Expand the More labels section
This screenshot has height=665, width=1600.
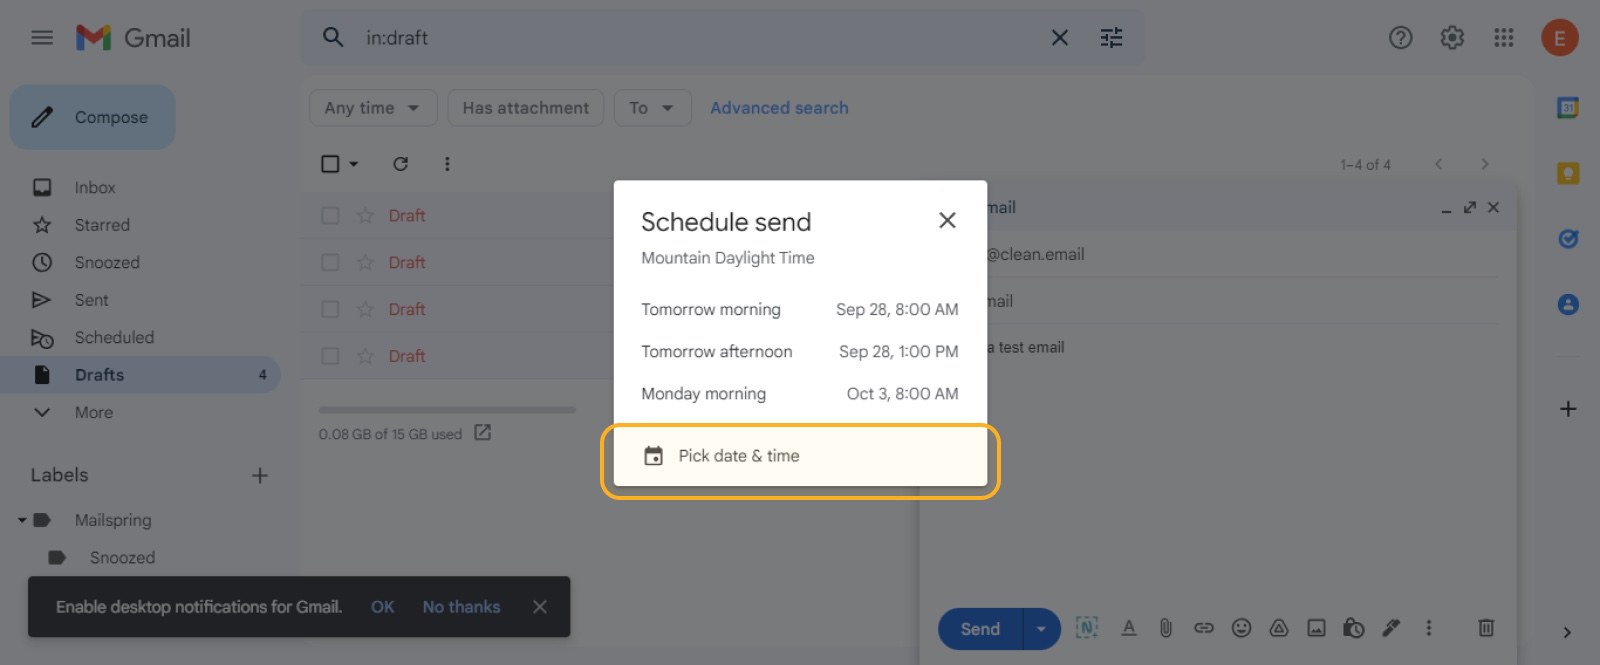click(x=93, y=412)
